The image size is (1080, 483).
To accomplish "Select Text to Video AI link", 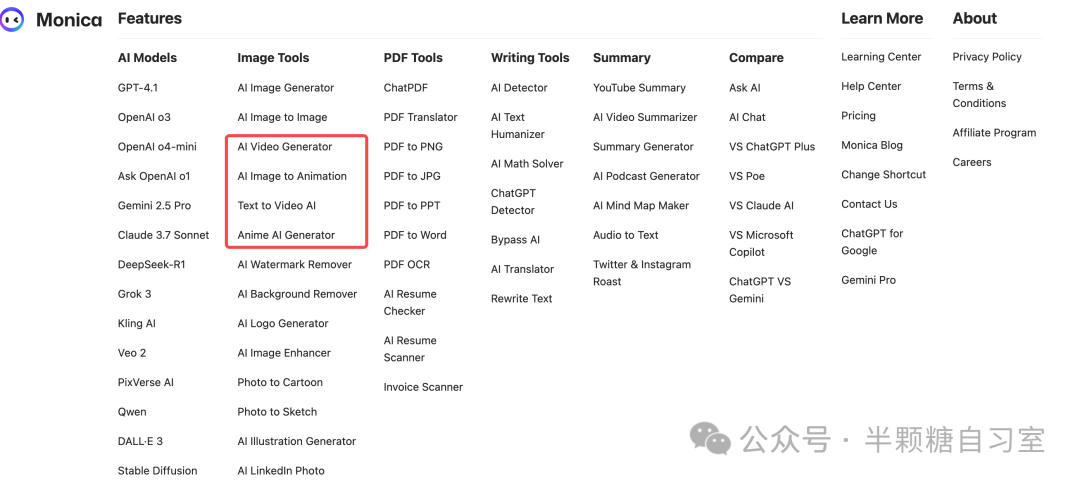I will (x=277, y=205).
